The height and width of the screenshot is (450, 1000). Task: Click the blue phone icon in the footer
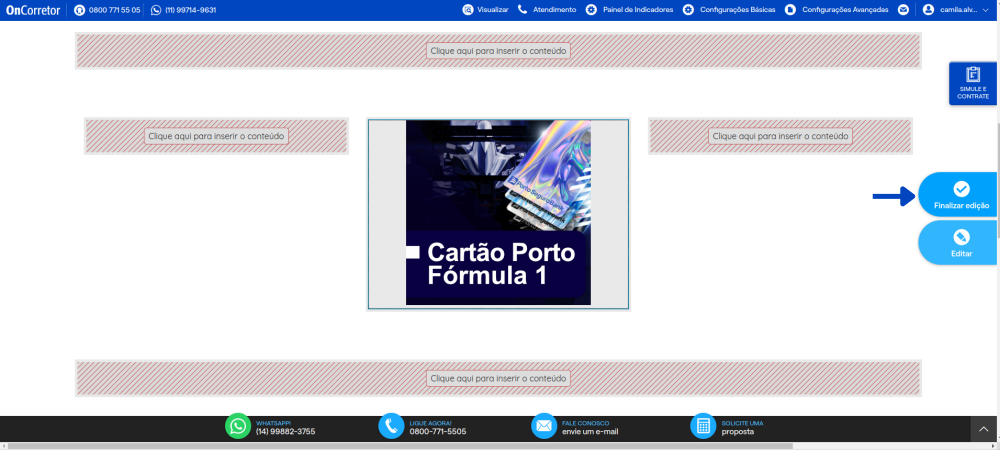tap(391, 426)
